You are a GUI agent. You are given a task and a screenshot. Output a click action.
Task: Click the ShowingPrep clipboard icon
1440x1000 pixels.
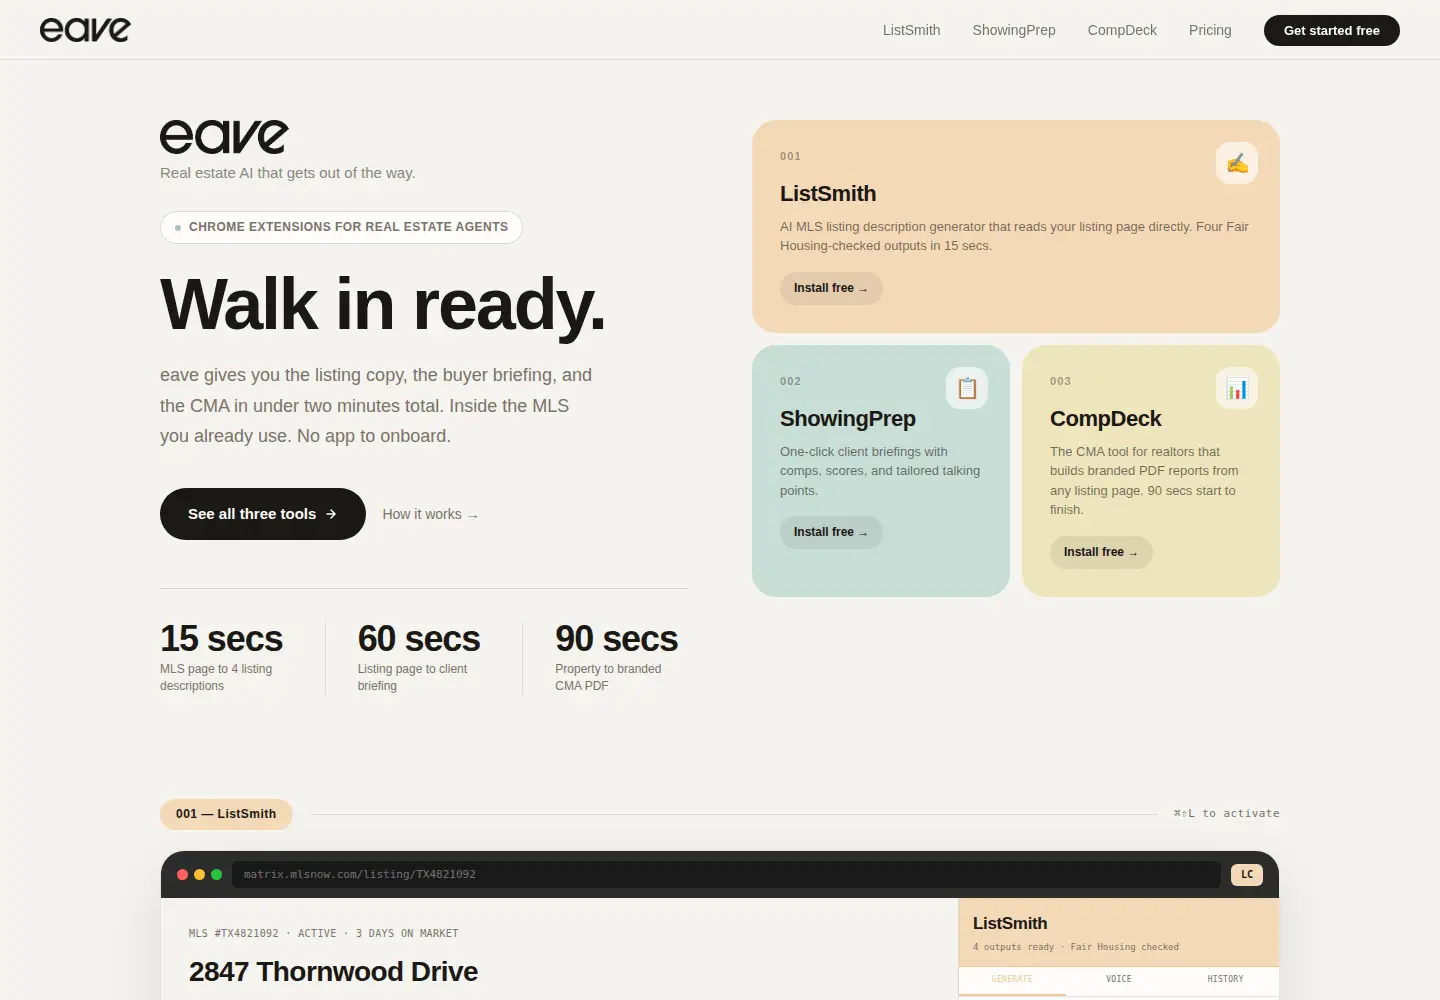coord(967,388)
